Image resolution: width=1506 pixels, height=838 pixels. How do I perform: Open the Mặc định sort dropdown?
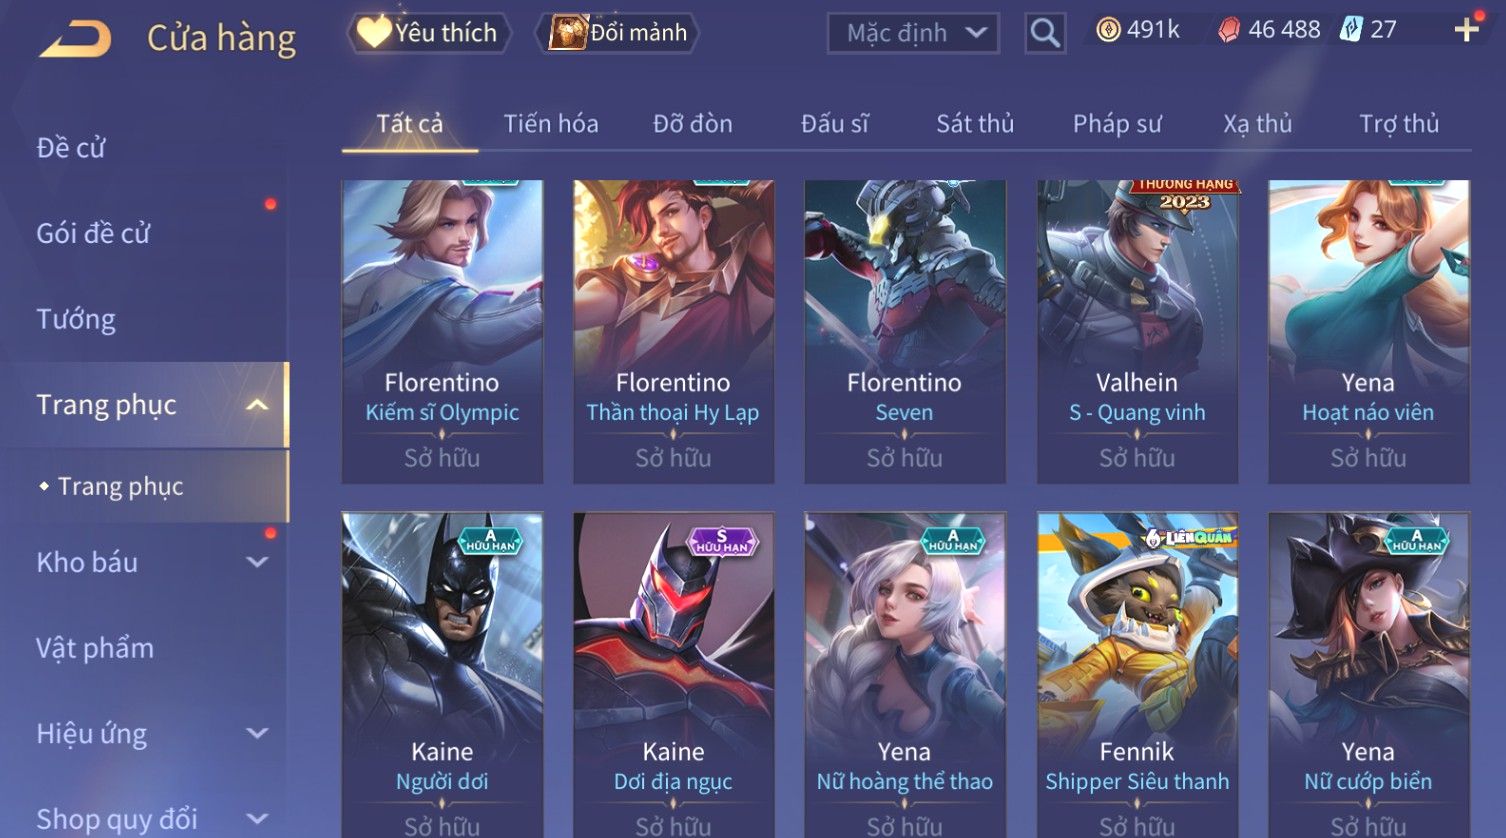pyautogui.click(x=913, y=33)
